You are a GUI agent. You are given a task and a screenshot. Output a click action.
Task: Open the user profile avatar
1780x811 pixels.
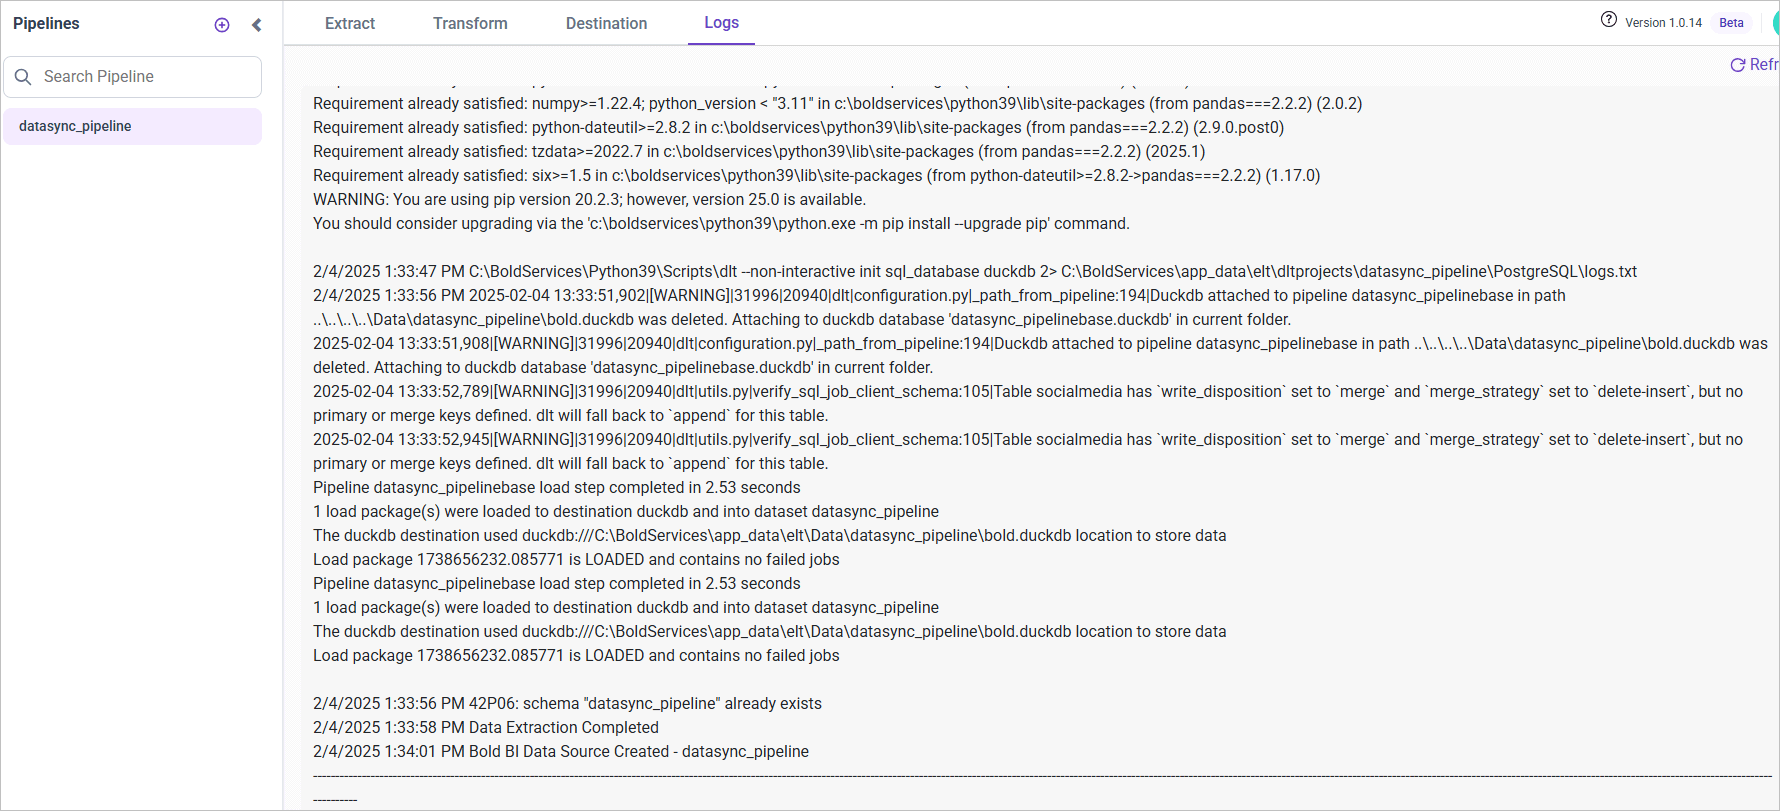(1775, 23)
